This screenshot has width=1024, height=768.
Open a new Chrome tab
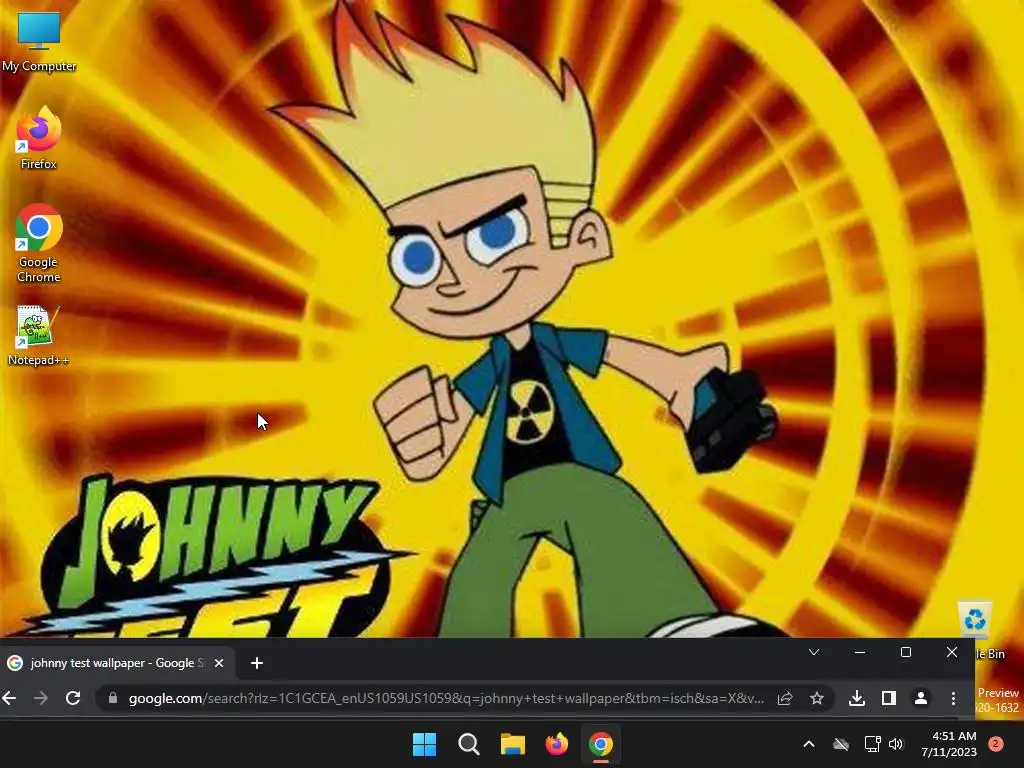257,663
